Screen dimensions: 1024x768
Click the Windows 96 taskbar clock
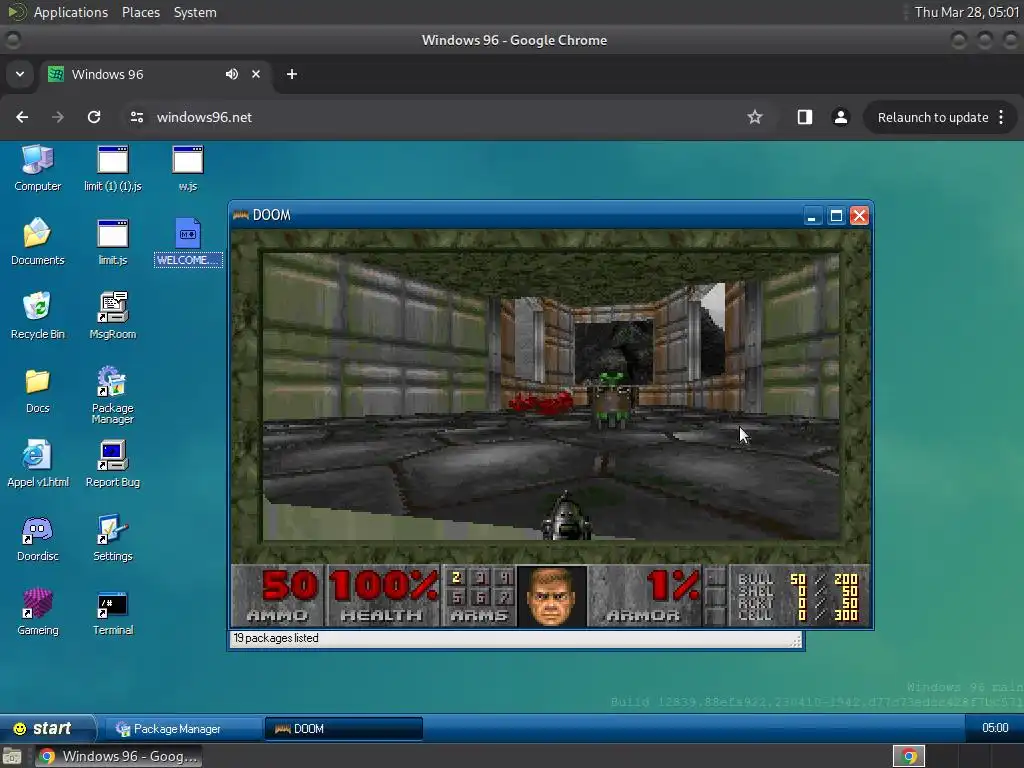pyautogui.click(x=995, y=728)
